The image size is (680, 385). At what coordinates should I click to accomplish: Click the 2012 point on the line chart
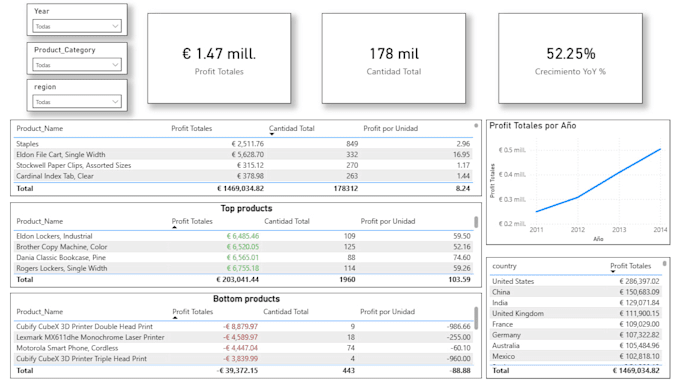click(578, 197)
